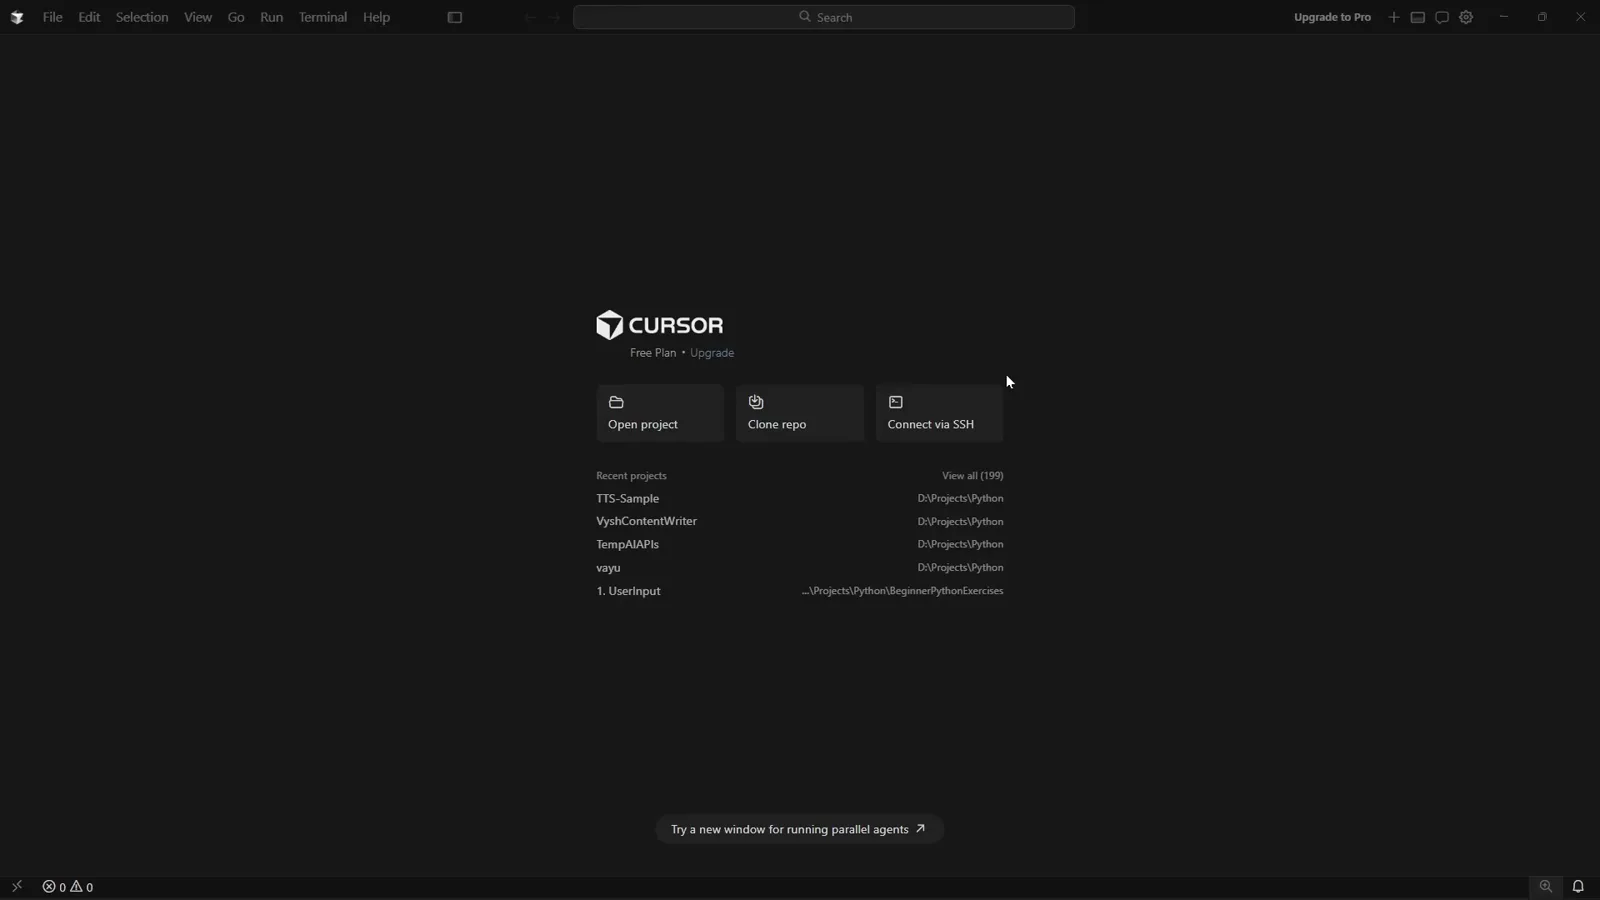The height and width of the screenshot is (900, 1600).
Task: Click the zoom magnifier icon in the status bar
Action: pyautogui.click(x=1546, y=886)
